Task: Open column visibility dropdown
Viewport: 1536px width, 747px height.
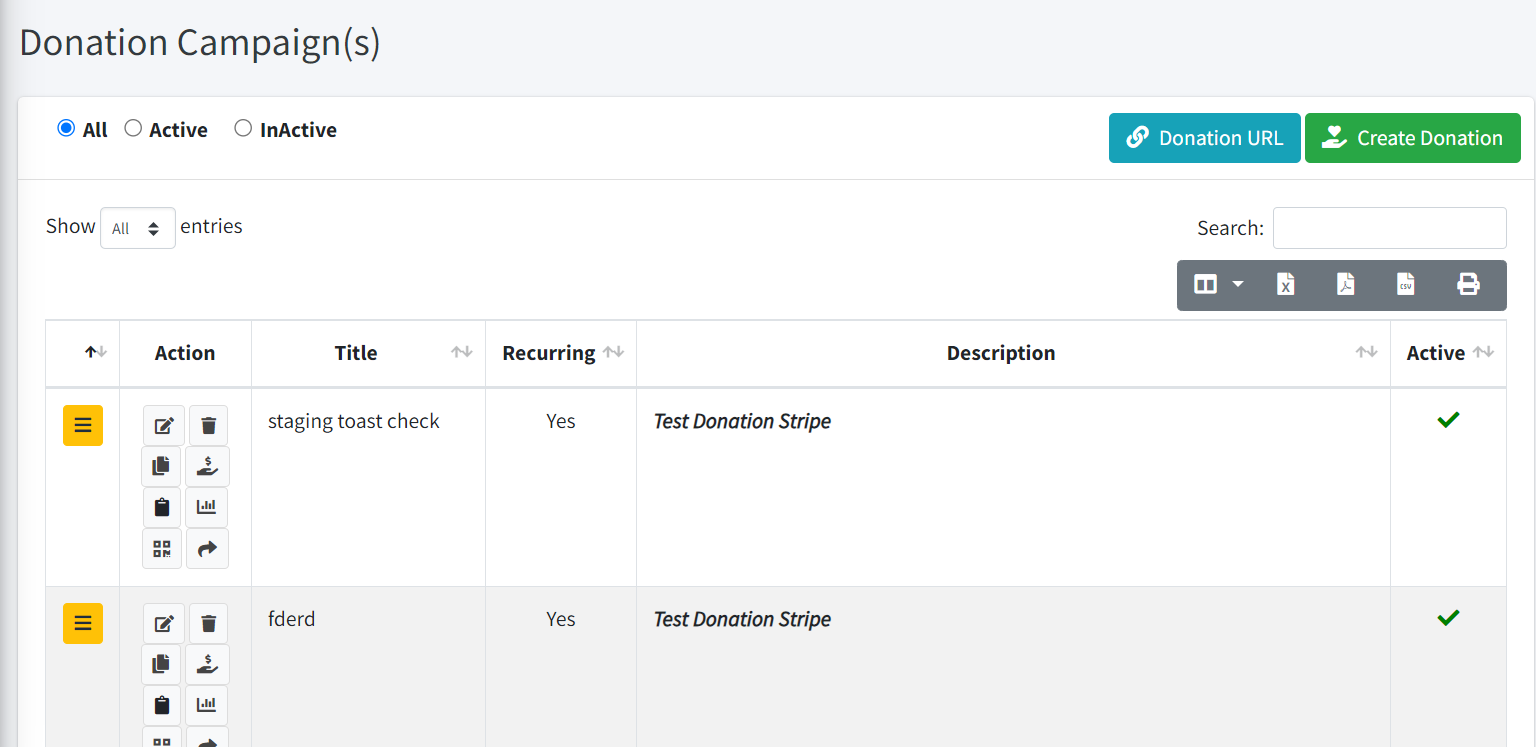Action: pos(1218,285)
